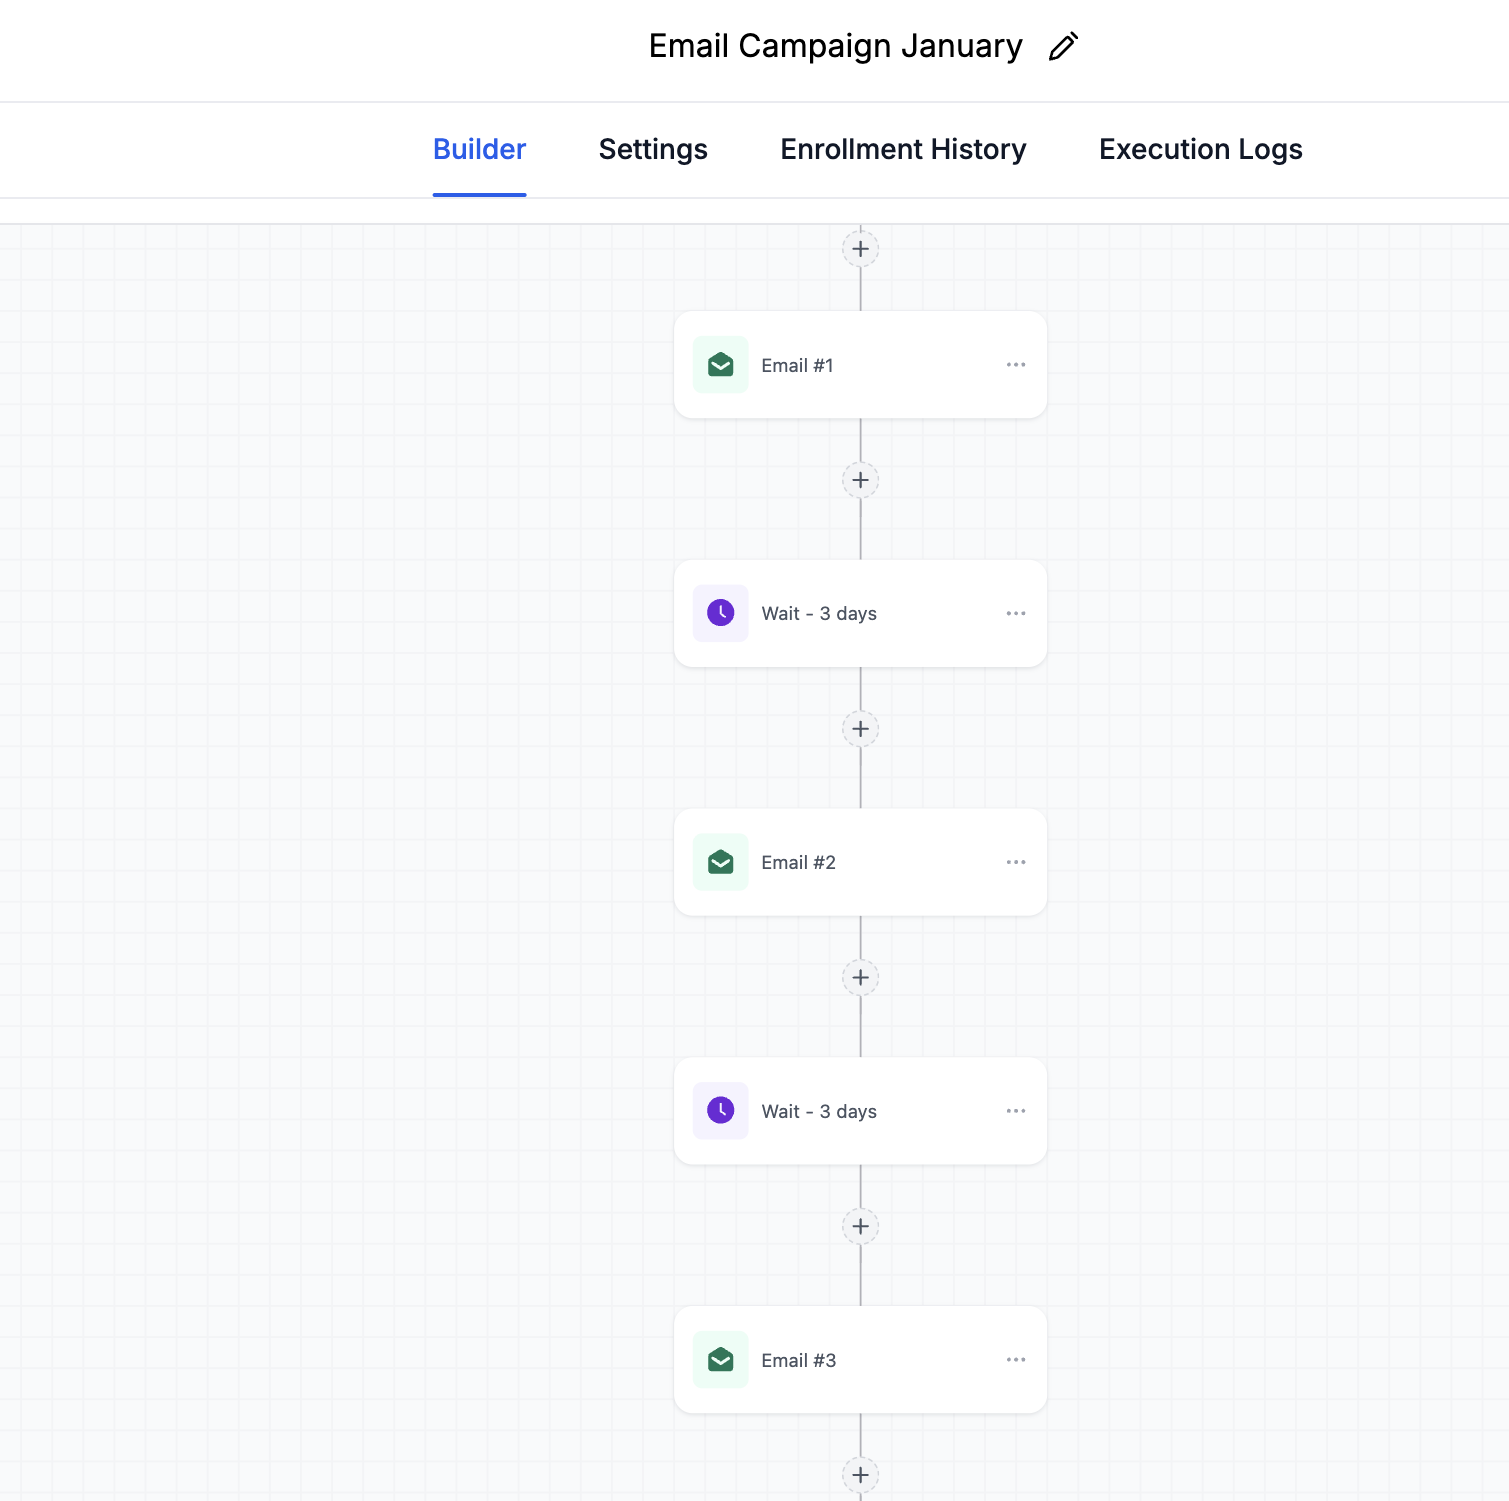The width and height of the screenshot is (1509, 1501).
Task: Add a step directly below Email #2
Action: (x=860, y=977)
